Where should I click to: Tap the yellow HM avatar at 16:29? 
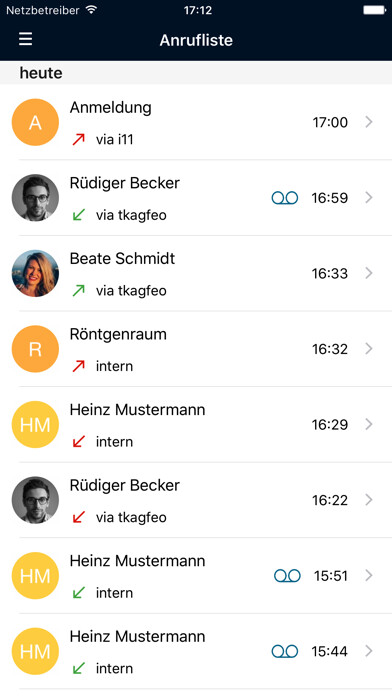[x=35, y=424]
